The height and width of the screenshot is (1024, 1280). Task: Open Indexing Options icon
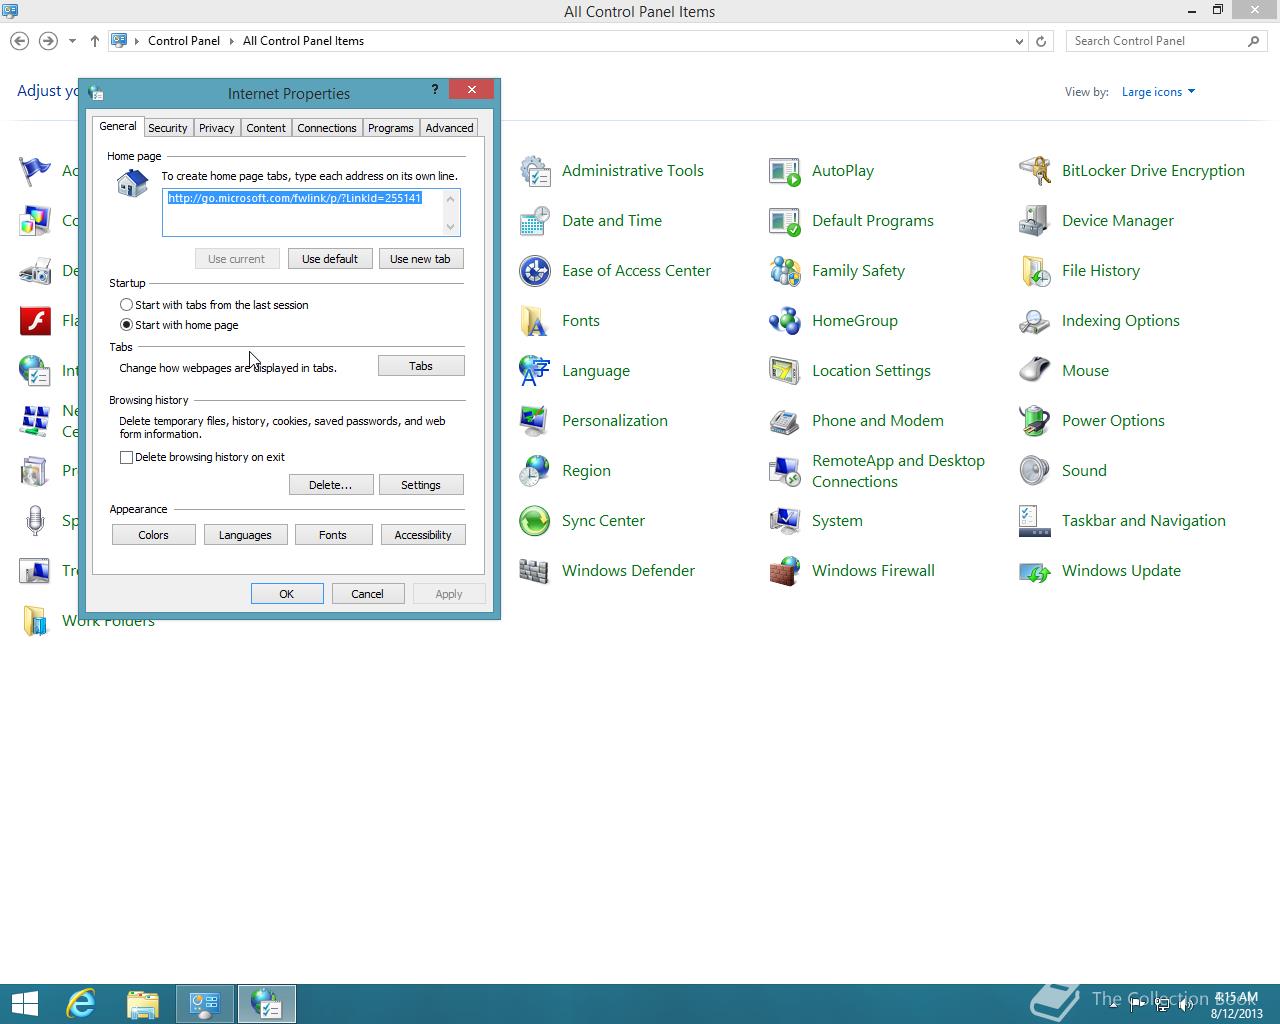coord(1035,321)
